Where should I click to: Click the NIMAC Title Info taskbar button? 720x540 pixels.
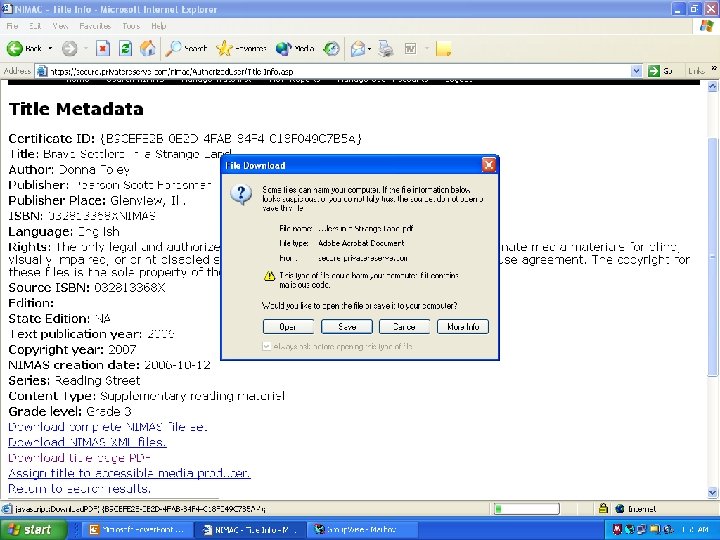(x=250, y=529)
